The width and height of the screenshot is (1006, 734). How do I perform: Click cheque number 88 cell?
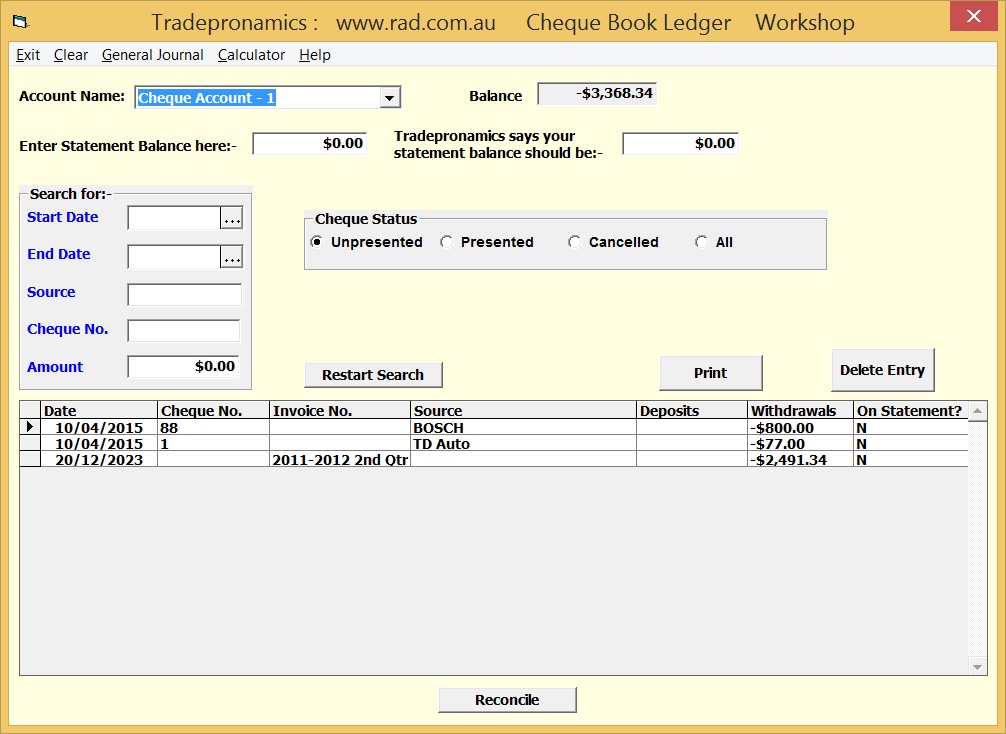(214, 427)
